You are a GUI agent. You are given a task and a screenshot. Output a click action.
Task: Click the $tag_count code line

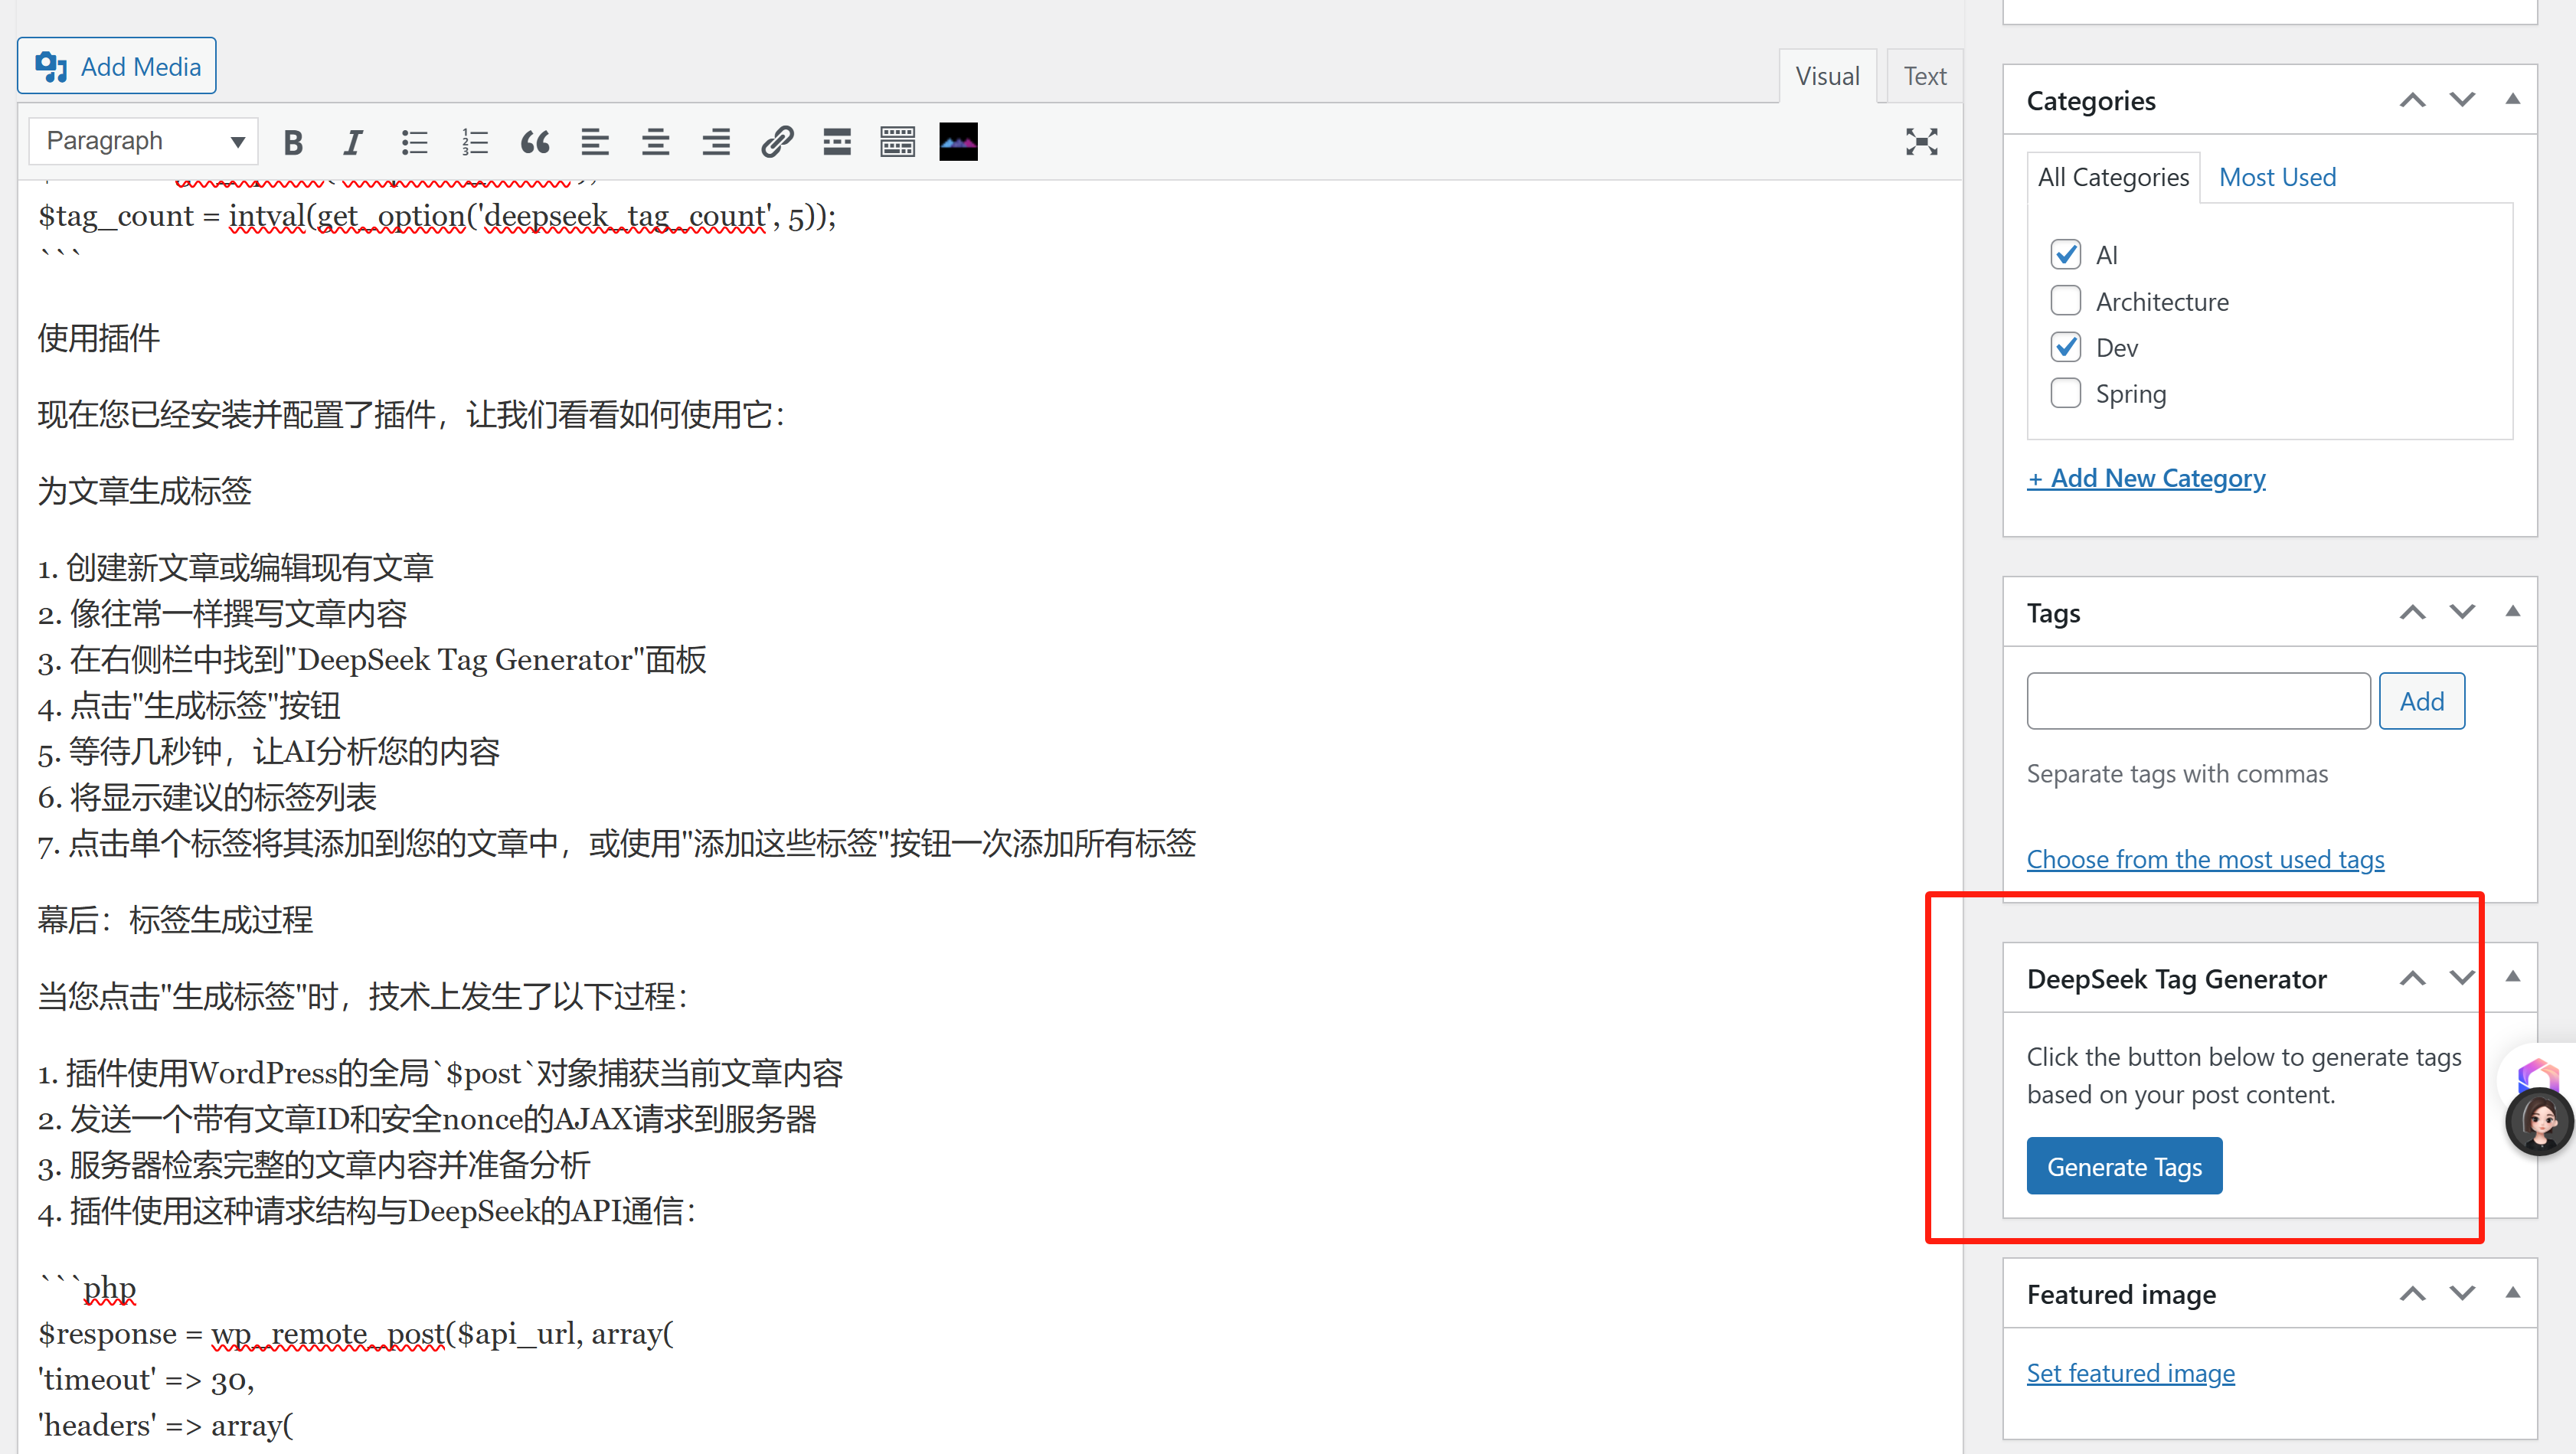click(x=437, y=216)
